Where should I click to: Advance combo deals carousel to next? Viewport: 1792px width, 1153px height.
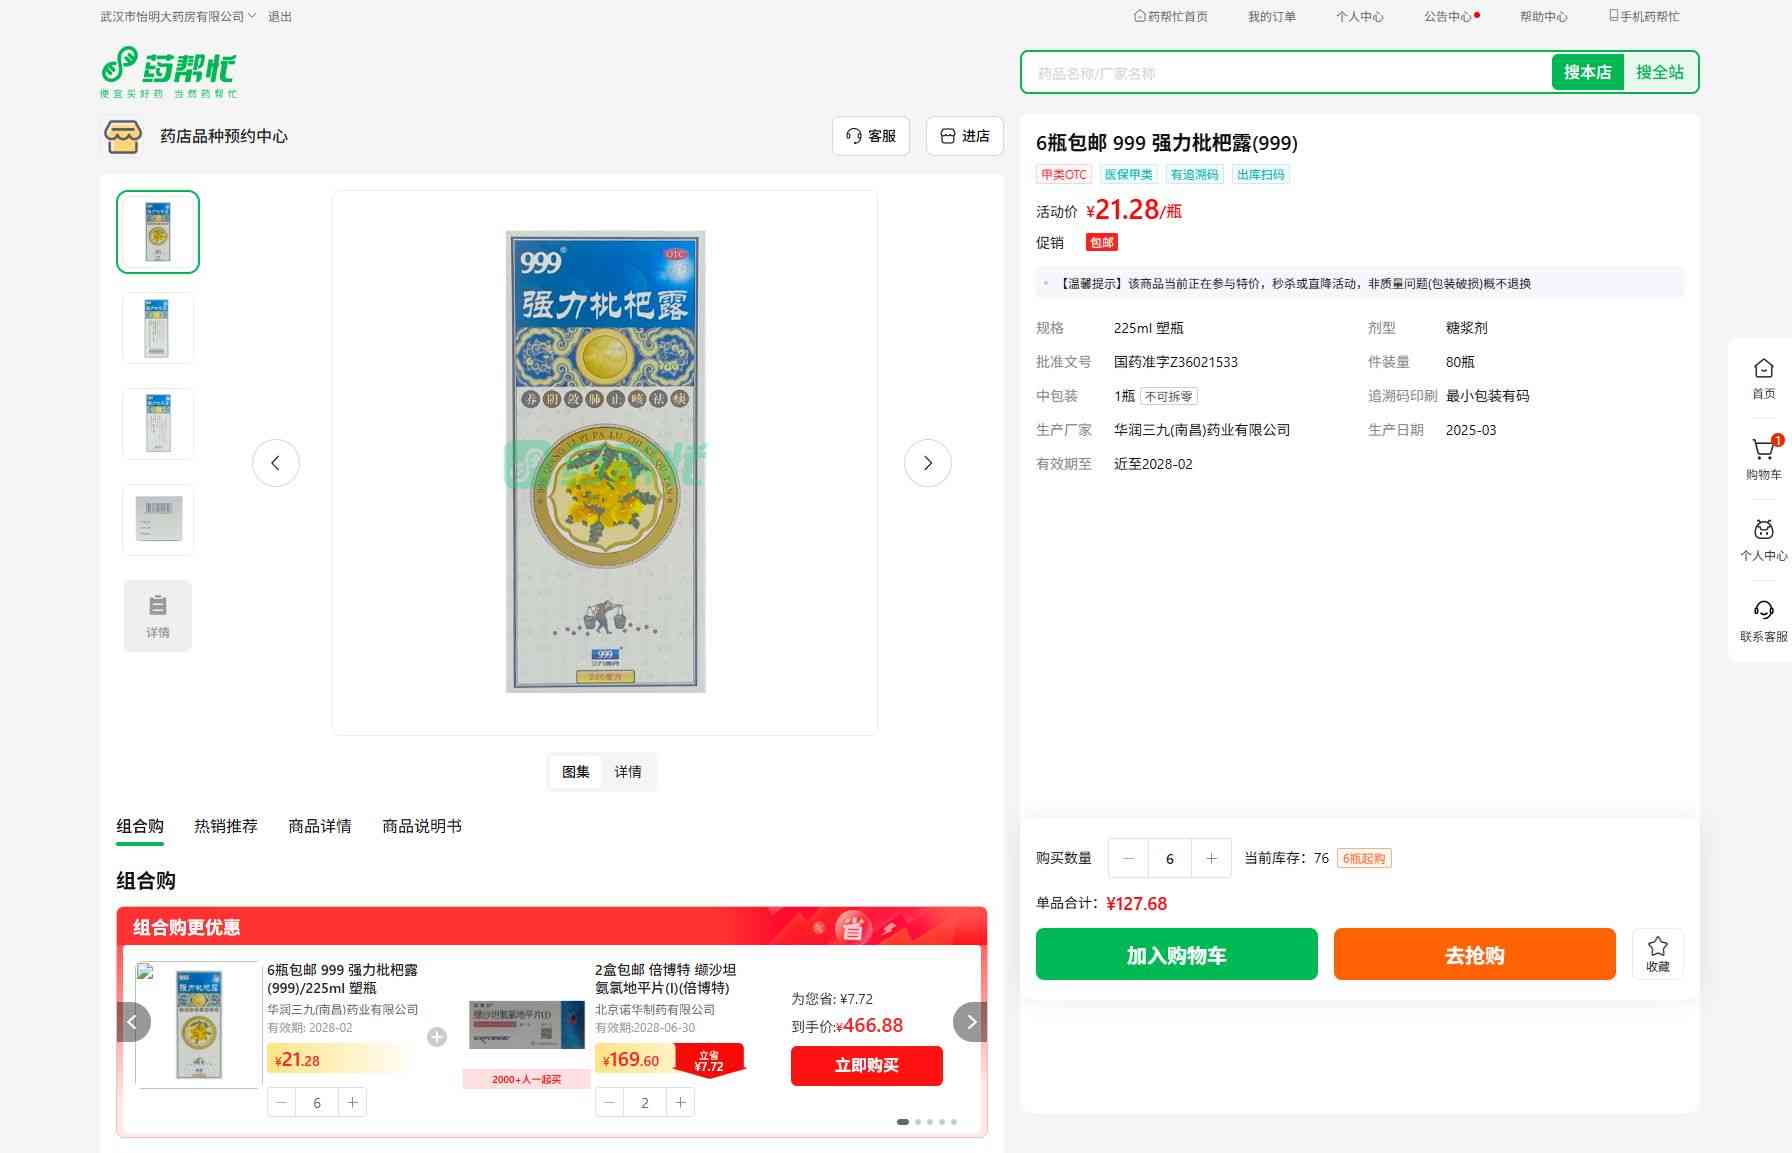(970, 1022)
